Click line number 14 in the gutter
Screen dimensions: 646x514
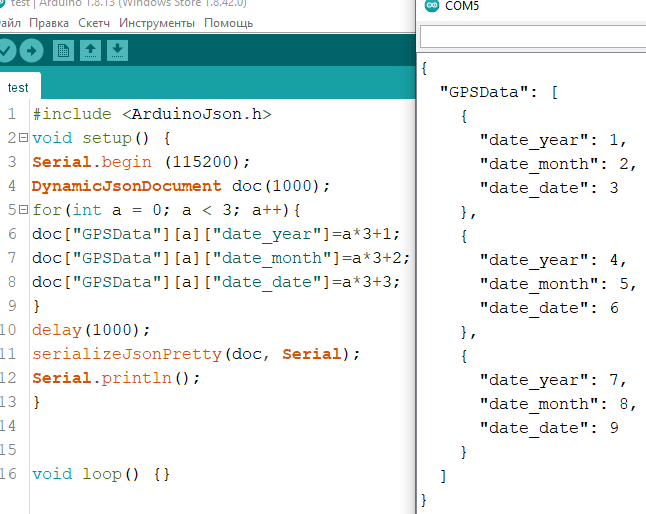click(x=8, y=425)
